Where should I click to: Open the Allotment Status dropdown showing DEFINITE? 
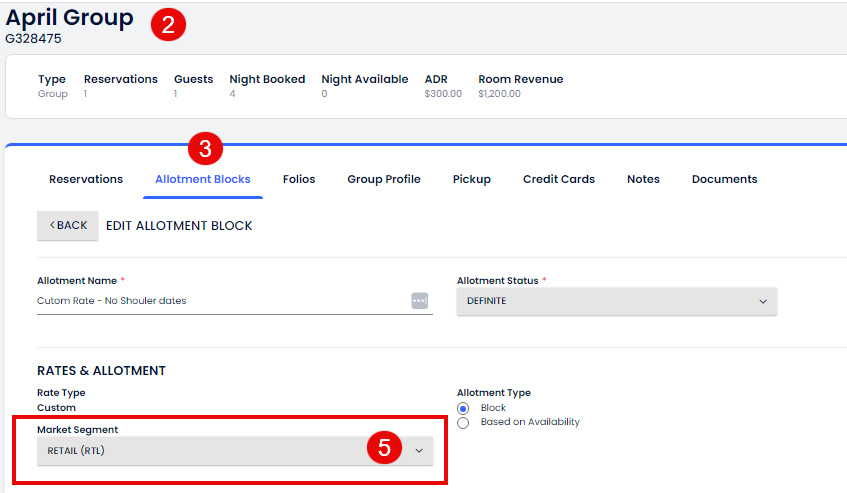tap(616, 301)
